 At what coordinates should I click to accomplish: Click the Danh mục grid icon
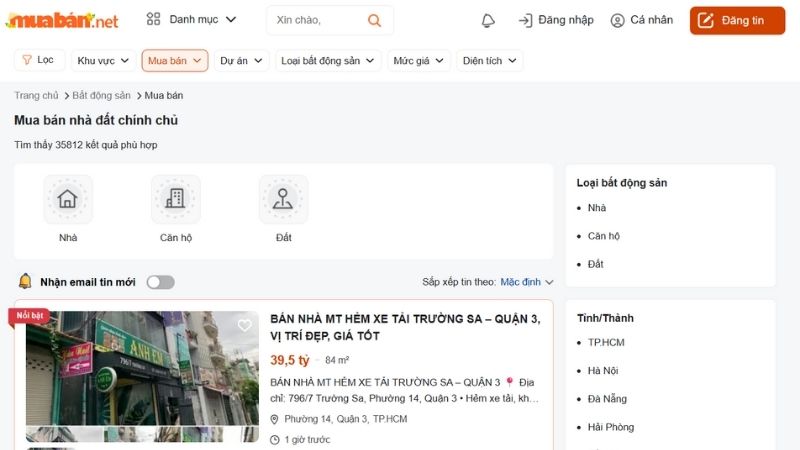(153, 19)
